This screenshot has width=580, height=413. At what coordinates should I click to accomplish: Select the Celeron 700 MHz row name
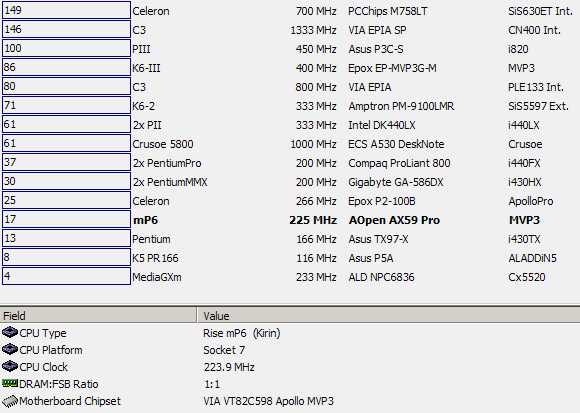[x=151, y=11]
